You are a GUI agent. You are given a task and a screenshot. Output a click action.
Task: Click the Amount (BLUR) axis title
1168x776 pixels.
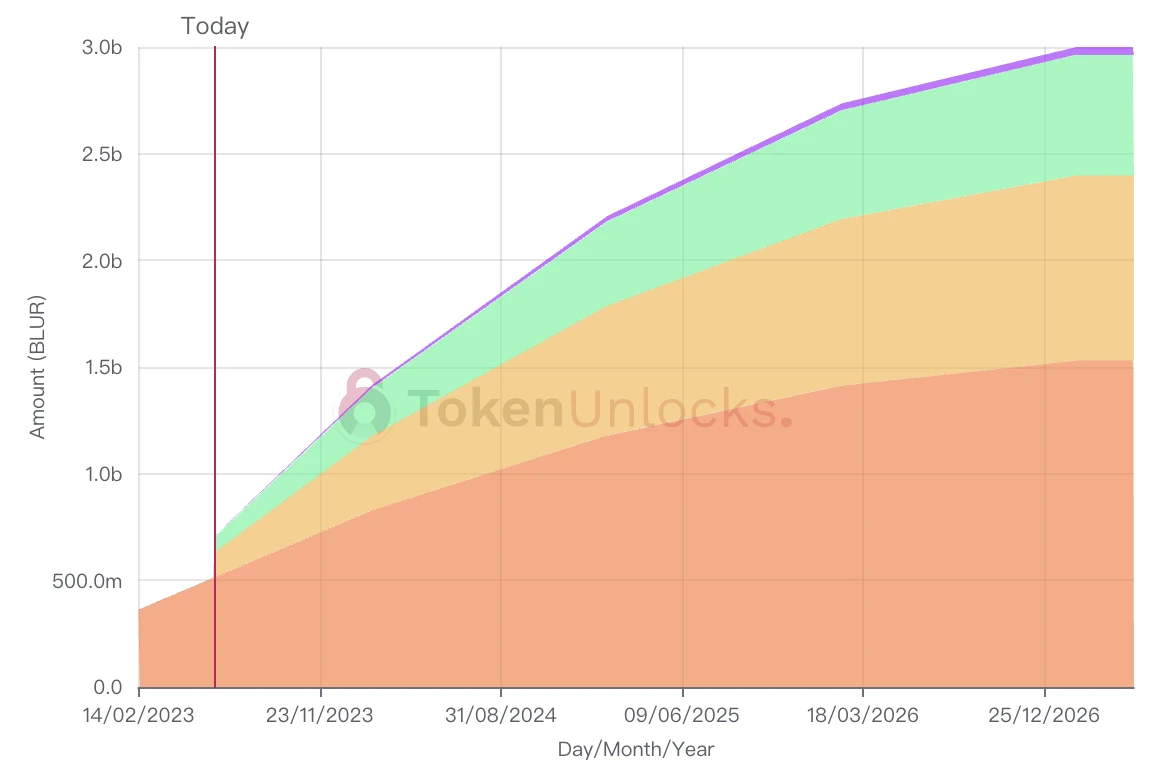point(38,367)
